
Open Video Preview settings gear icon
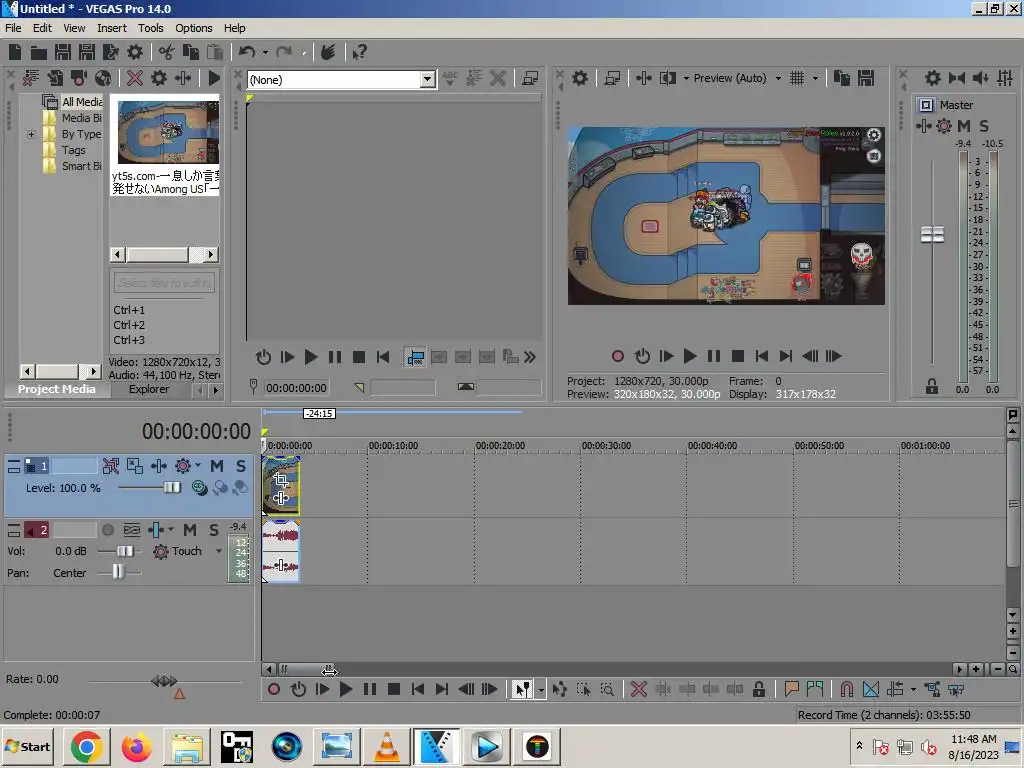pos(580,78)
